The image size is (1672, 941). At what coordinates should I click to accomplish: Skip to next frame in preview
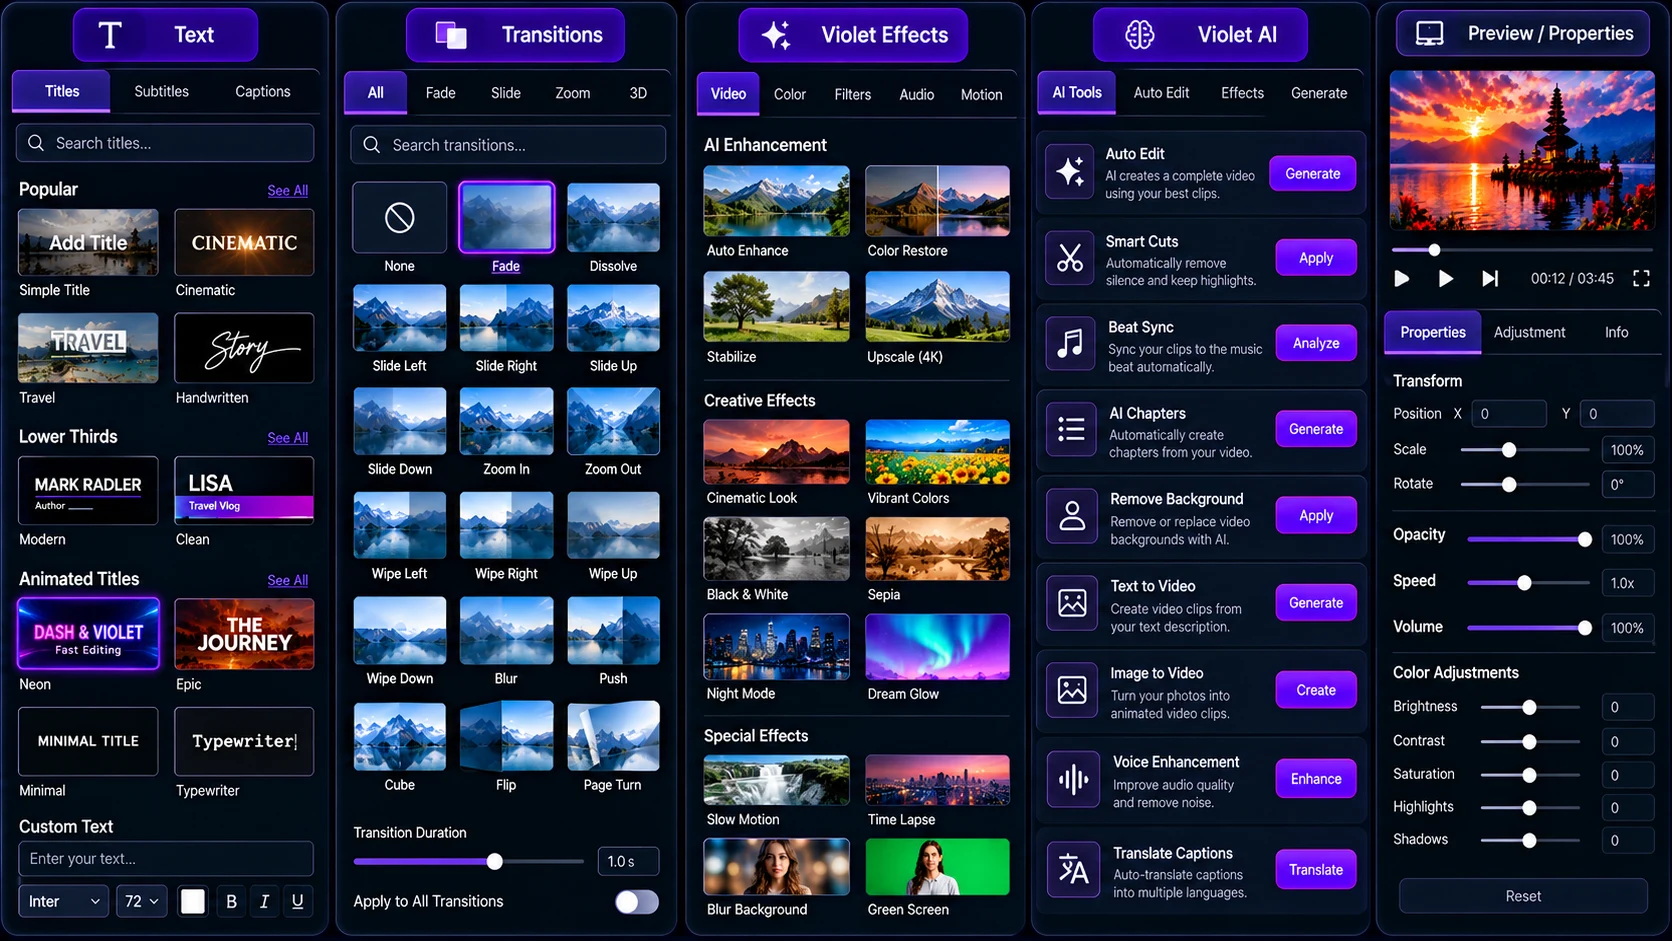point(1490,278)
